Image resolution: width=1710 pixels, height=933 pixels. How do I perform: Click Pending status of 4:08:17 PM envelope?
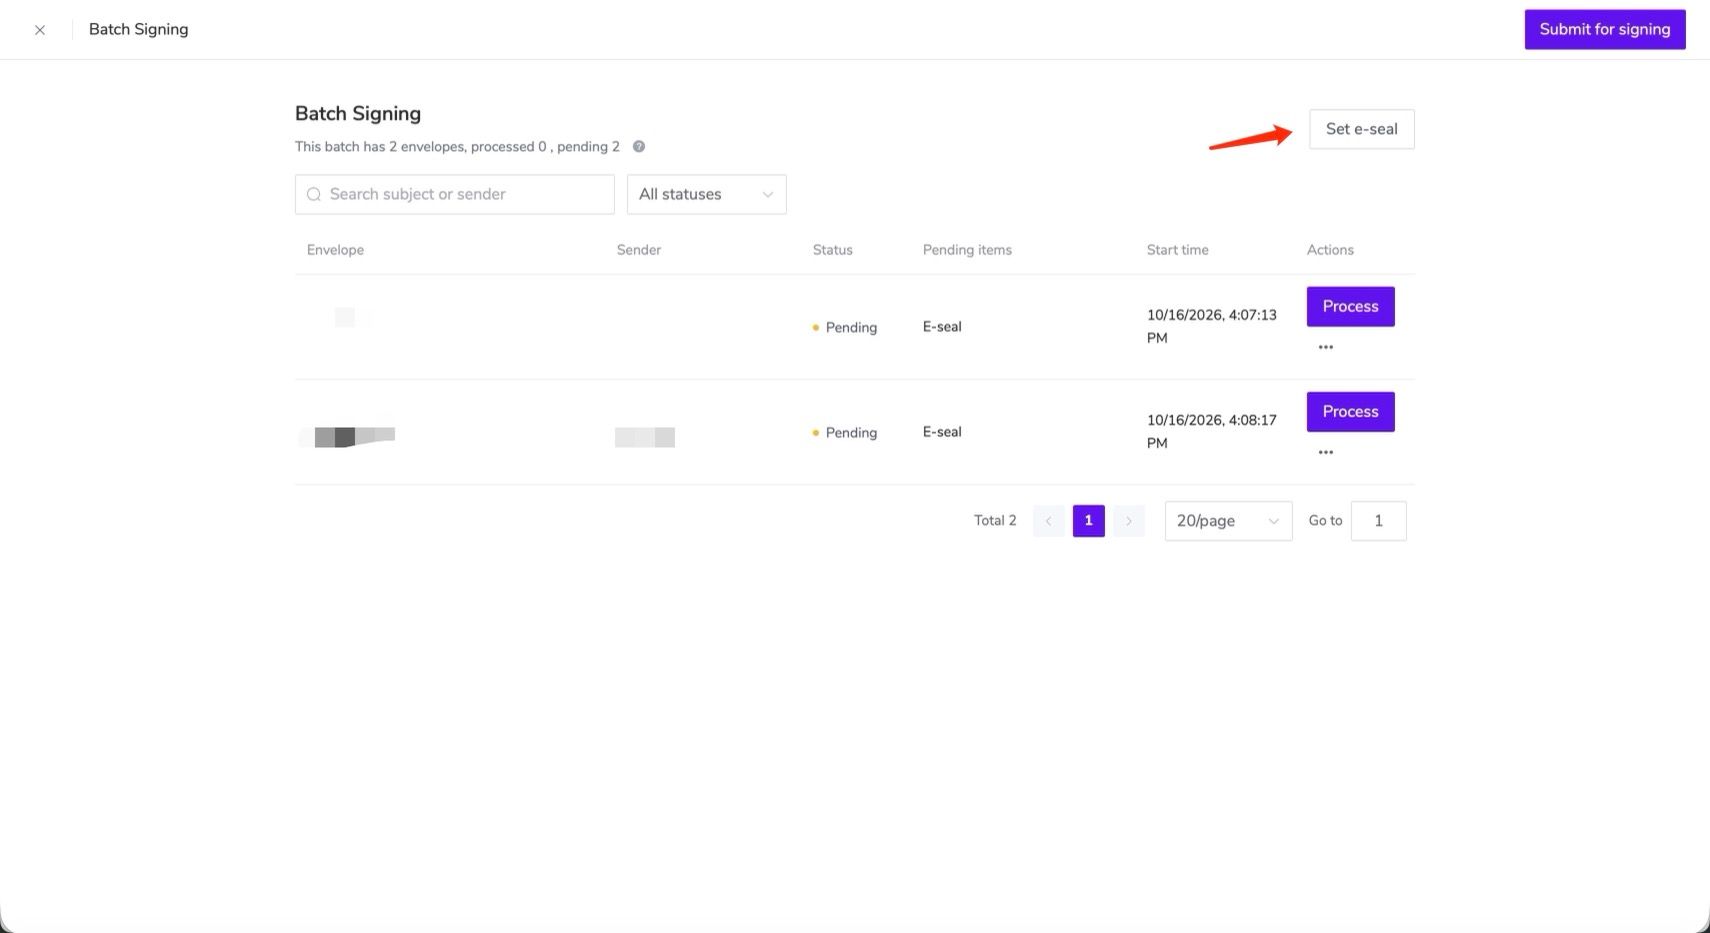point(845,432)
